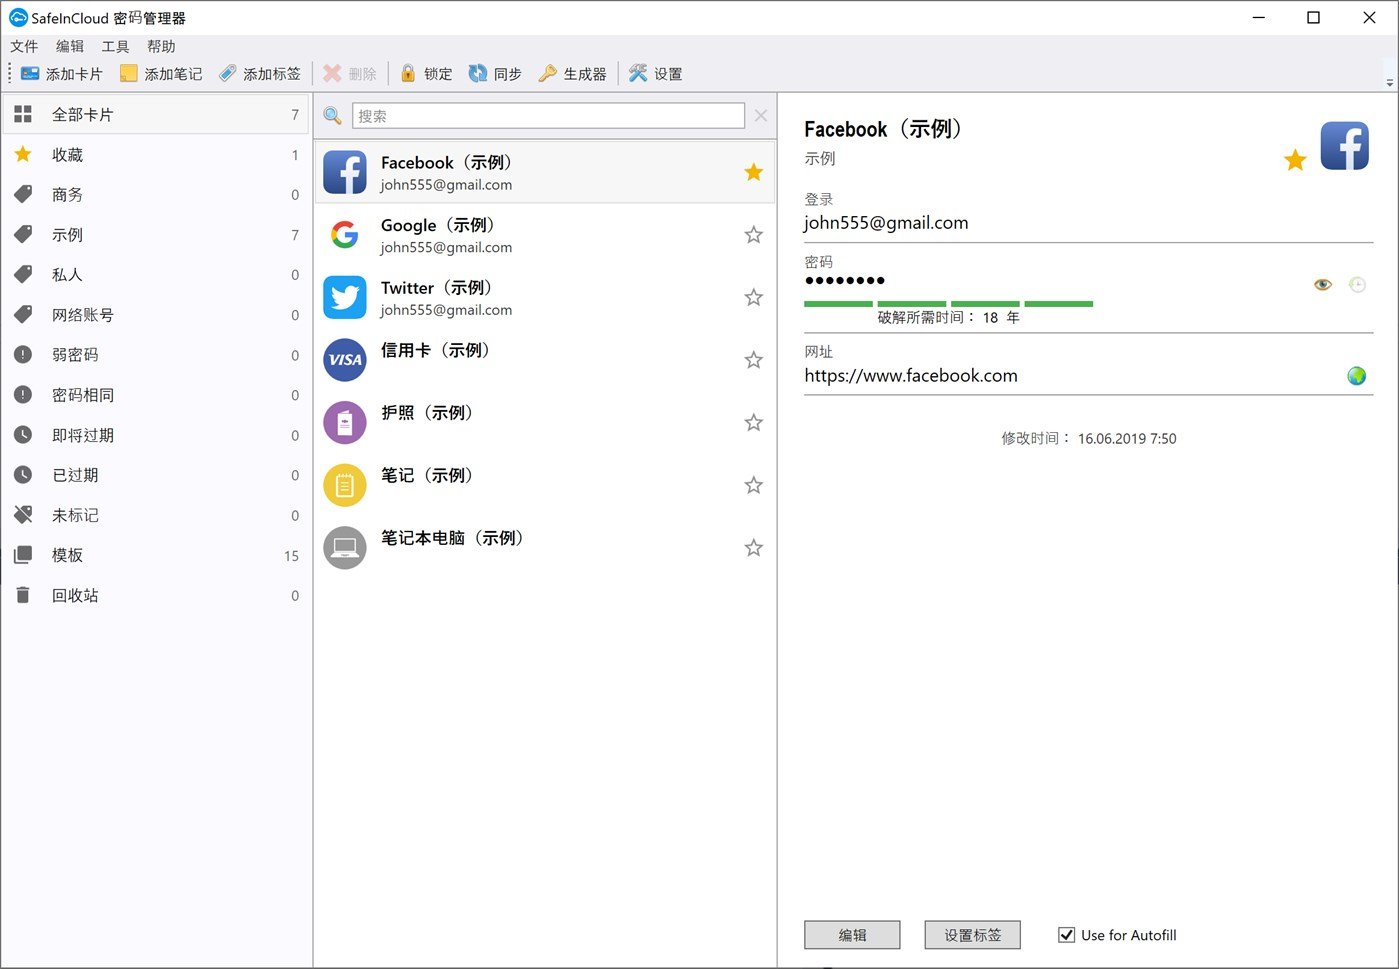
Task: Open the 工具 (Tools) menu
Action: (x=114, y=46)
